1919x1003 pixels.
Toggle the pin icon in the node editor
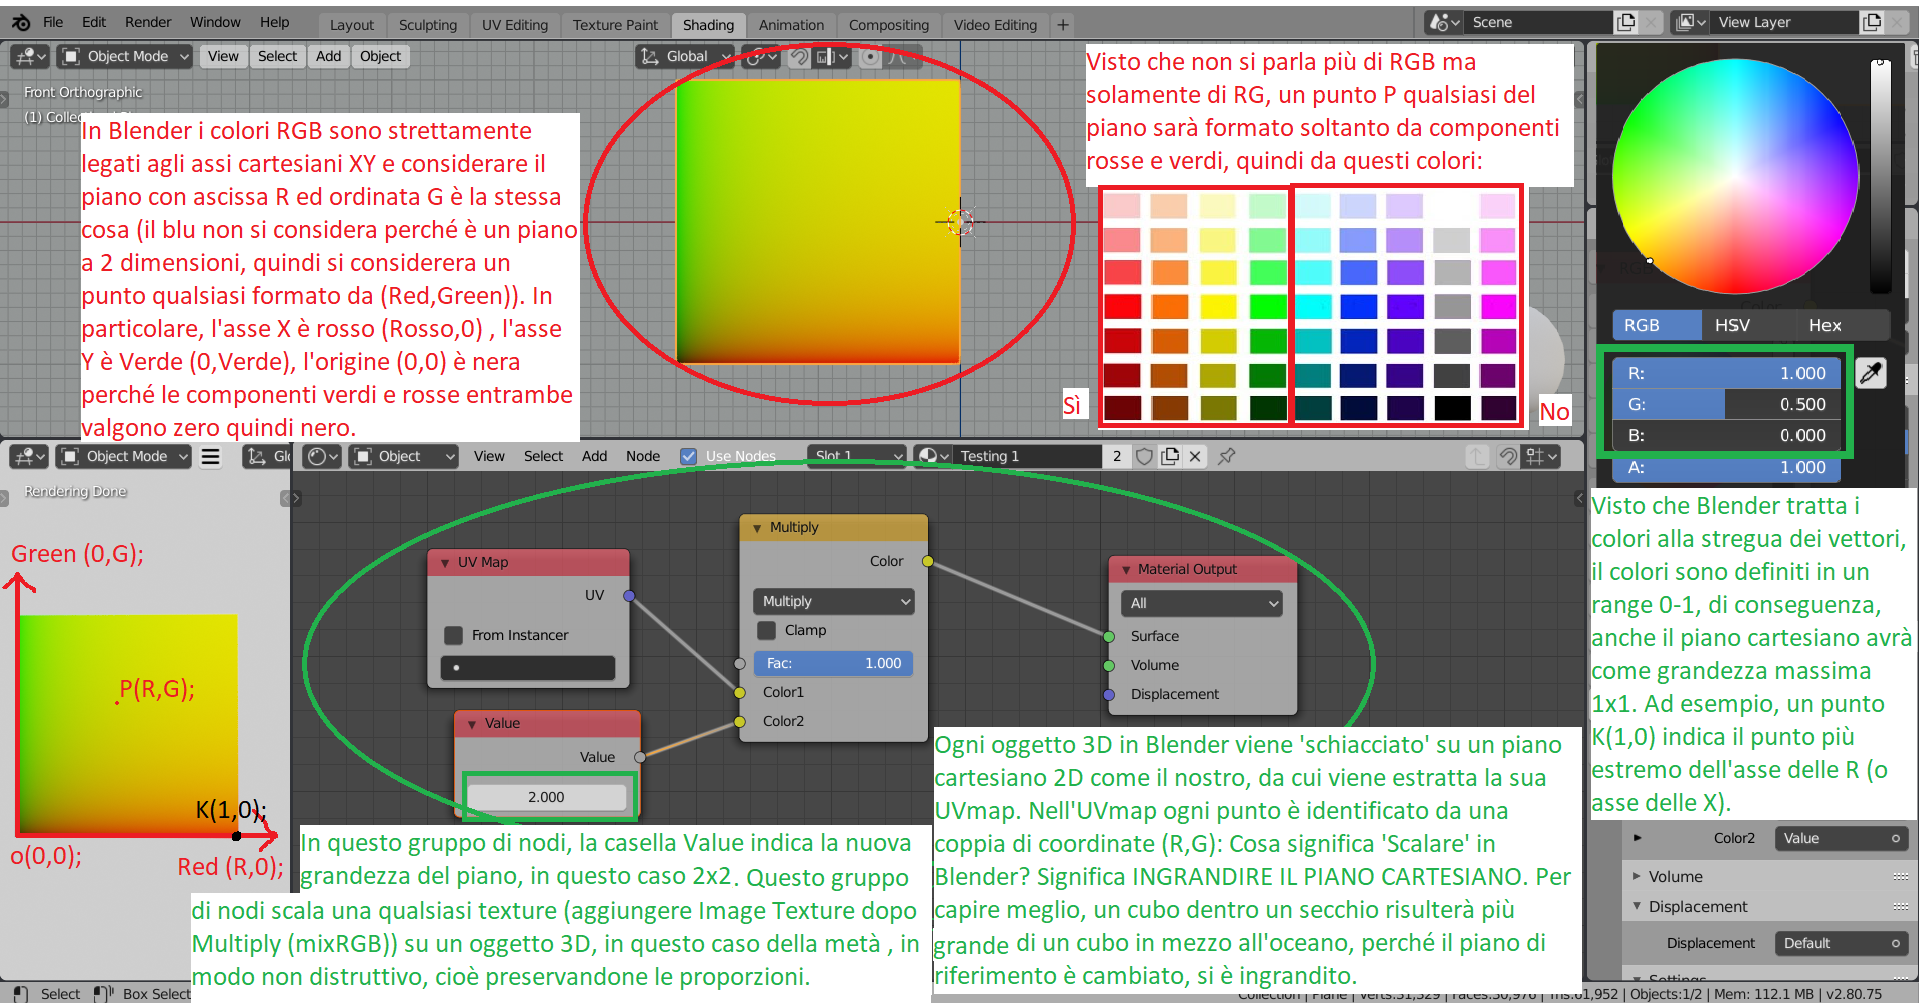[x=1227, y=456]
